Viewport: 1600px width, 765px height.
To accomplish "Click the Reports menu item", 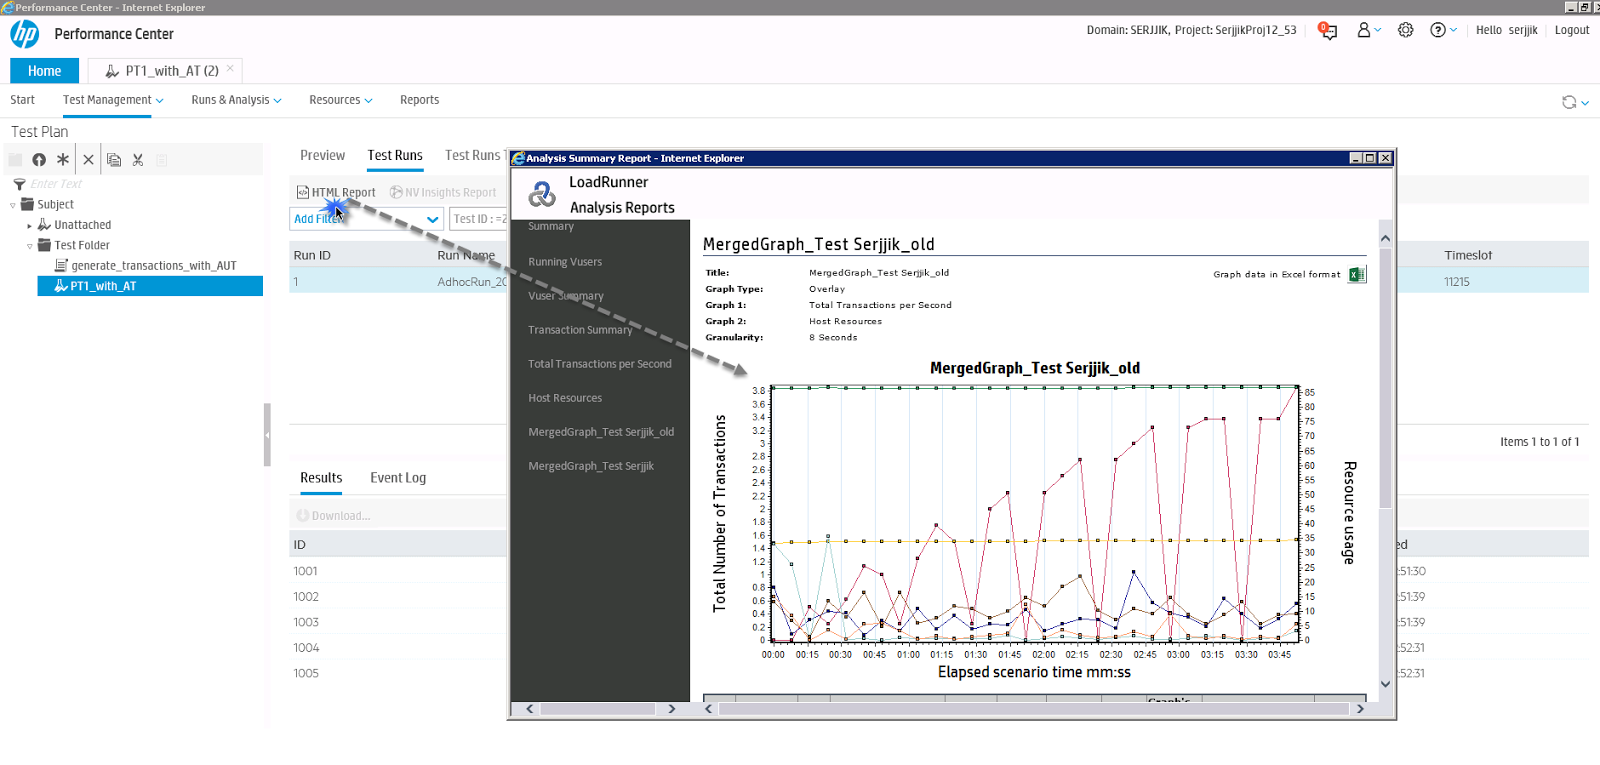I will [x=419, y=100].
